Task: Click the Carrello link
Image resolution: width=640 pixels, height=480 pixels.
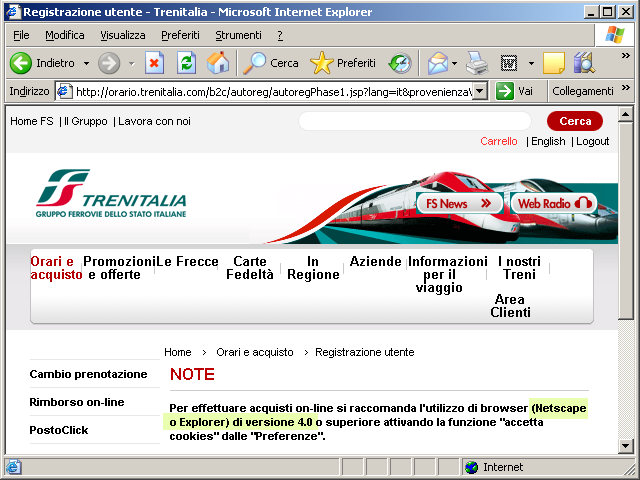Action: click(499, 142)
